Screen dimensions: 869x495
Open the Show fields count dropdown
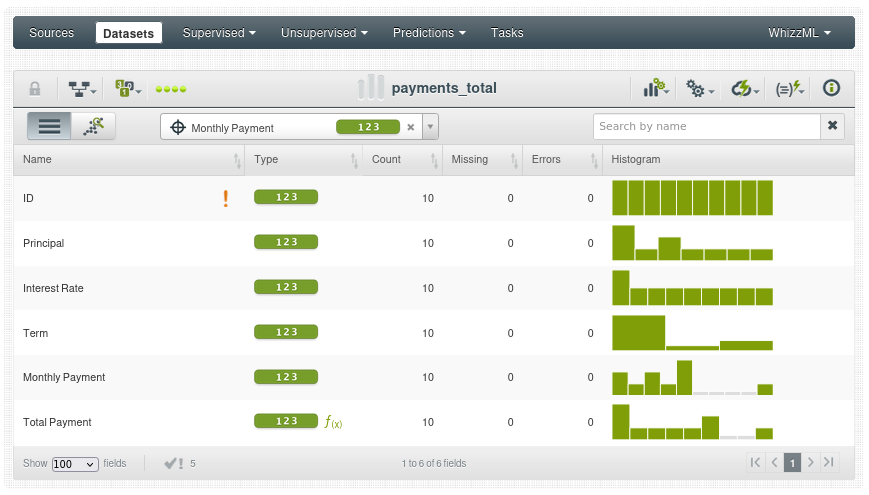76,464
